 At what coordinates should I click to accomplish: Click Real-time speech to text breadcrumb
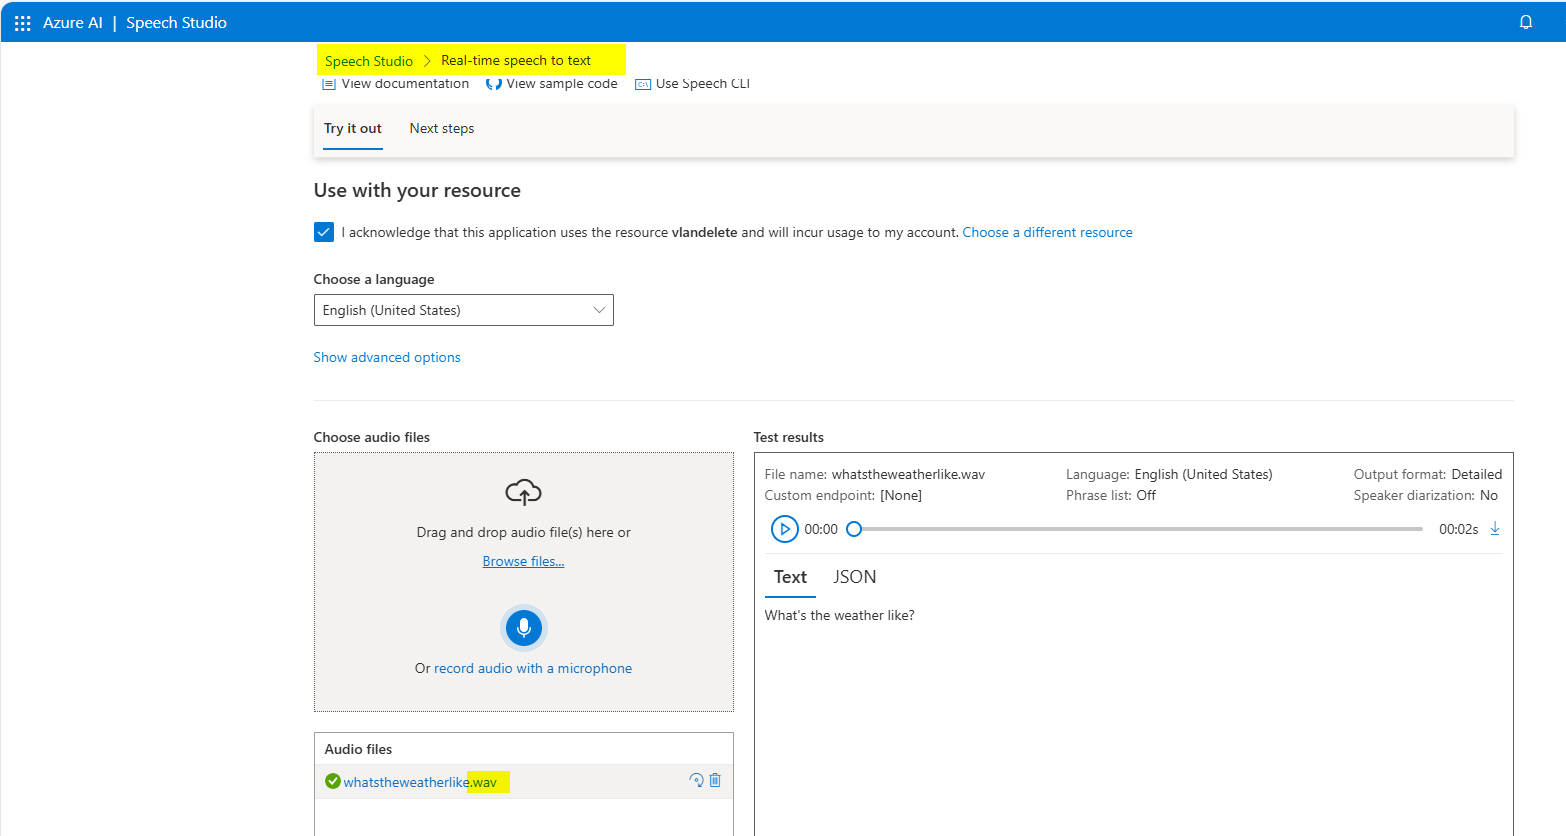[x=516, y=60]
